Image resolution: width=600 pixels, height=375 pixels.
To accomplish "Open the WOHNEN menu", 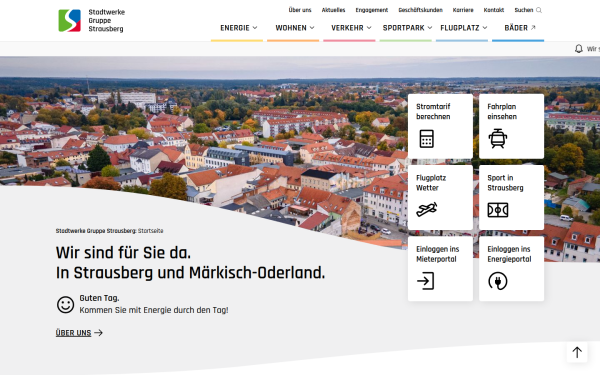I will [x=291, y=28].
